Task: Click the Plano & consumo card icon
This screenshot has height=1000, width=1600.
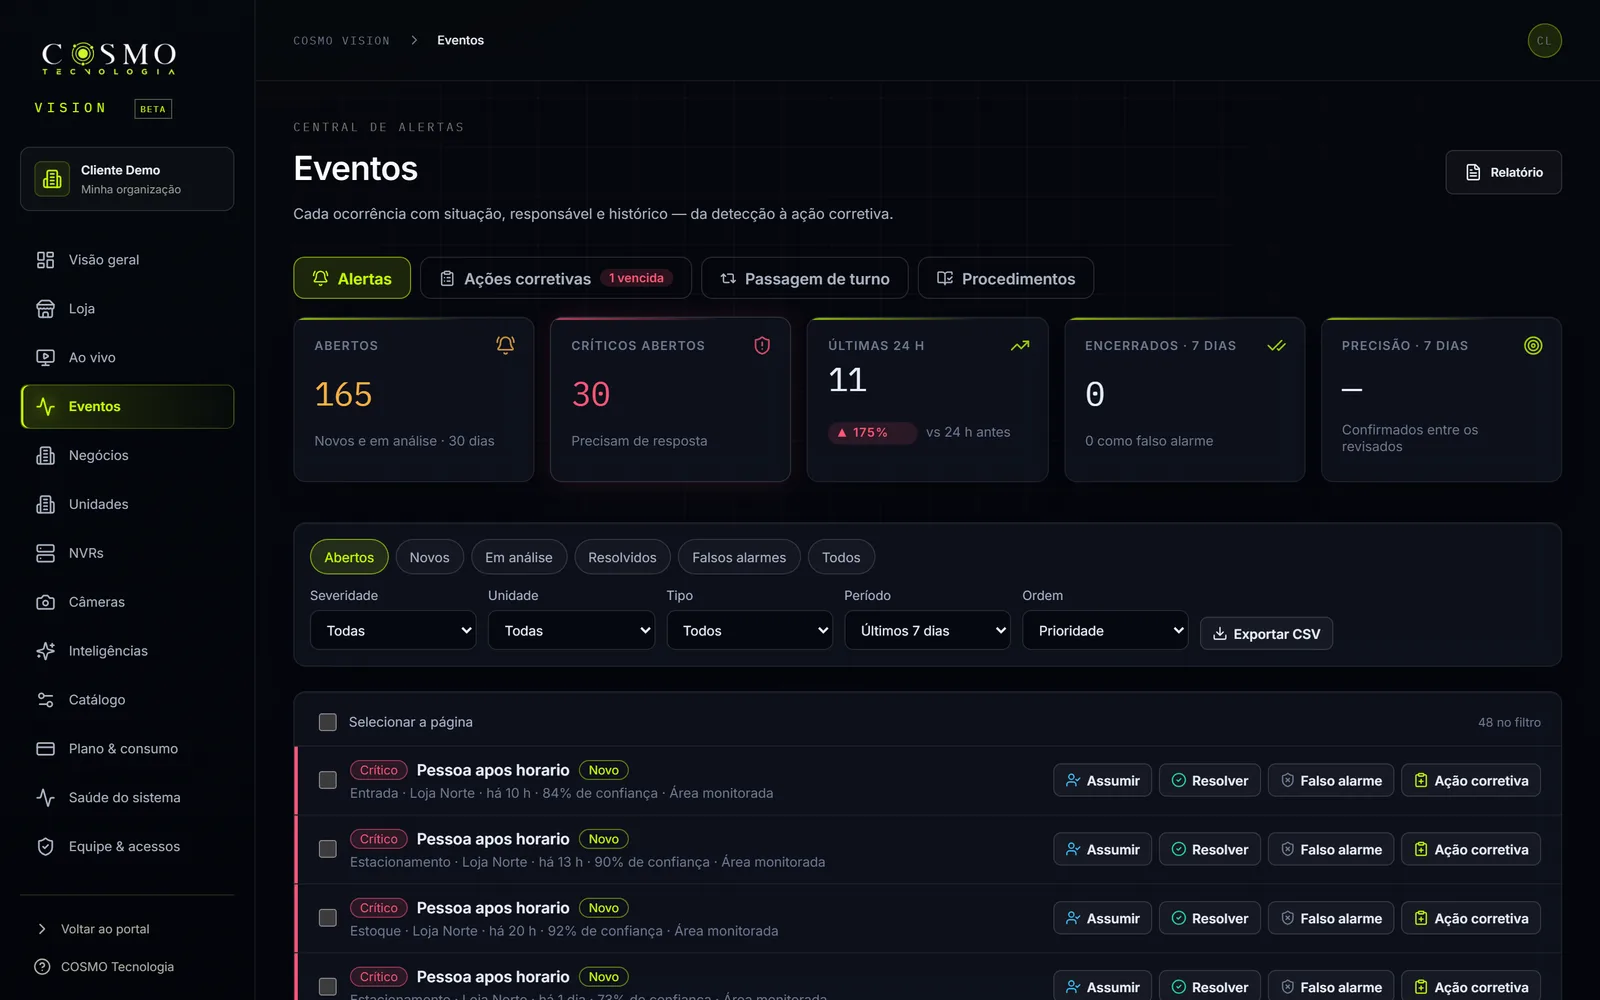Action: coord(45,749)
